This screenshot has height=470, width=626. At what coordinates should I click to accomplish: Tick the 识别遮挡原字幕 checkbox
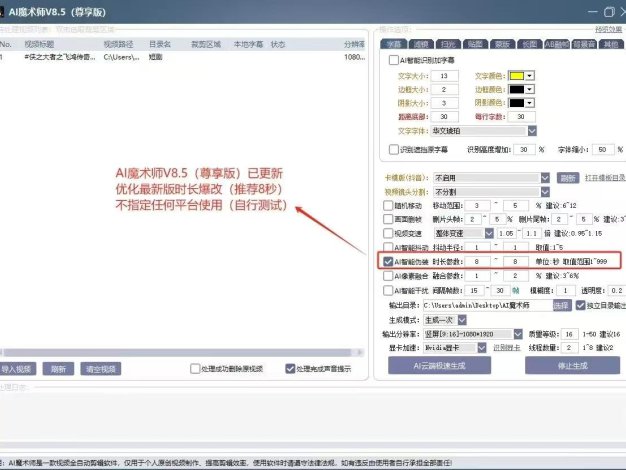393,149
